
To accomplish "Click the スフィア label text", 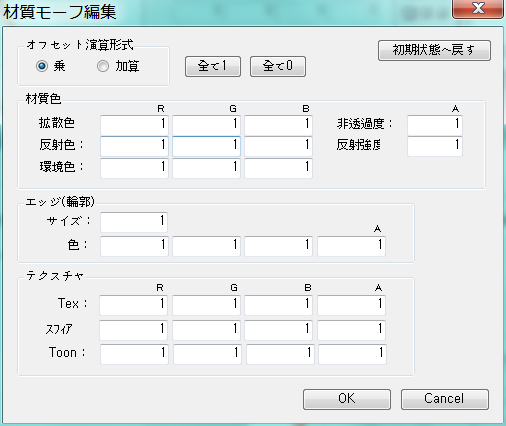I will pyautogui.click(x=58, y=329).
